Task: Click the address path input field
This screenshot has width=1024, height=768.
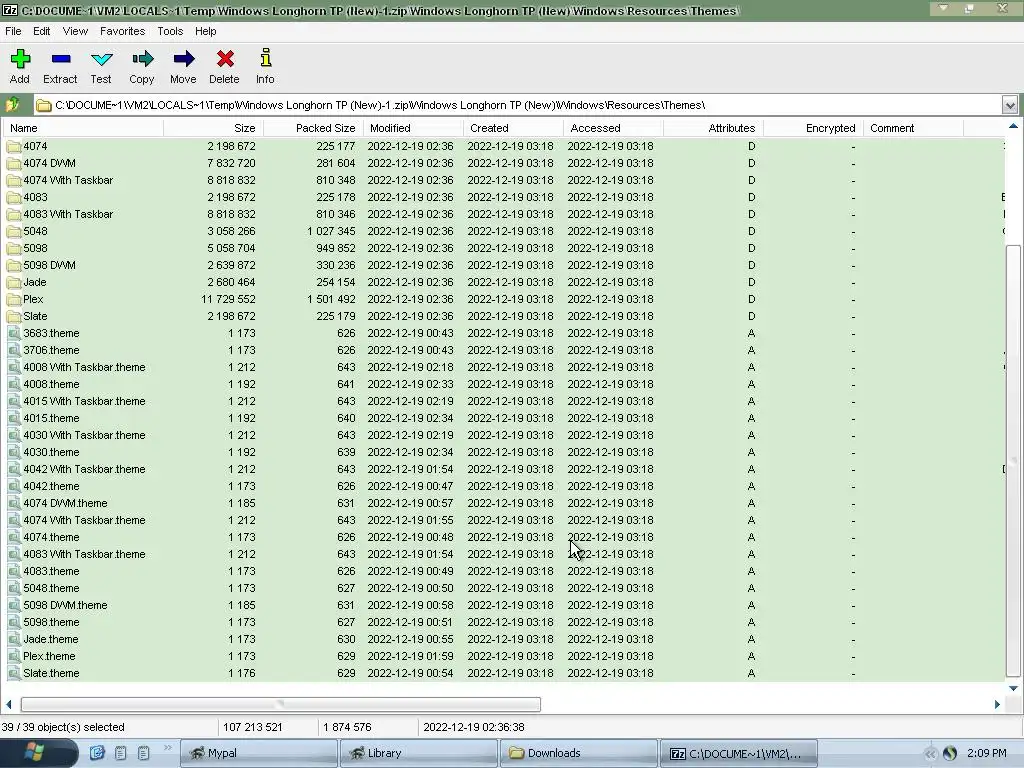Action: tap(517, 104)
